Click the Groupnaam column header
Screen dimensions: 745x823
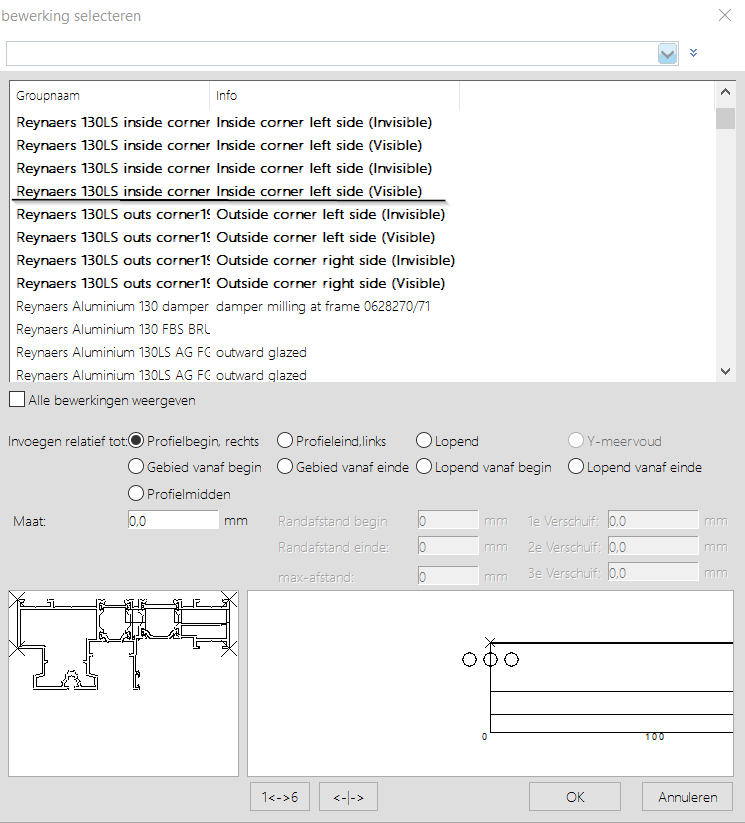tap(109, 96)
